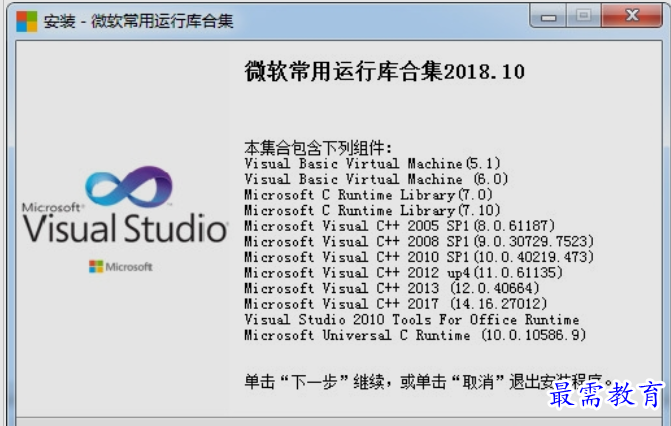This screenshot has height=426, width=671.
Task: Click the Visual Studio wordmark text
Action: point(125,229)
